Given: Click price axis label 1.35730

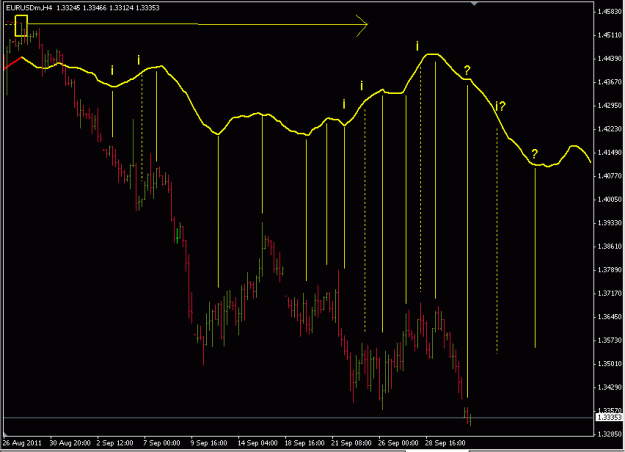Looking at the screenshot, I should coord(609,340).
